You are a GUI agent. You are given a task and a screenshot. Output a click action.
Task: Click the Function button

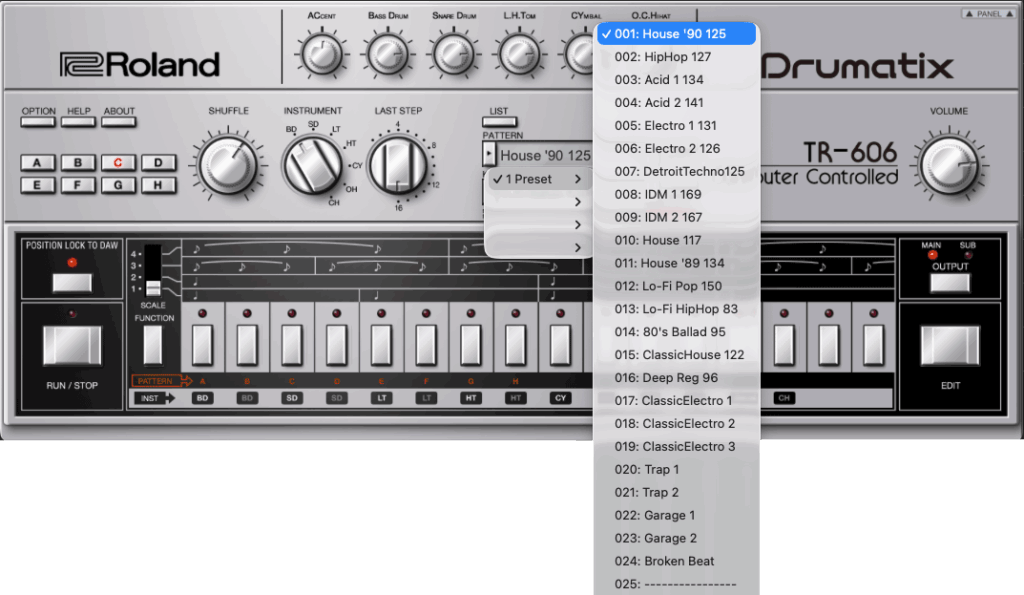(x=153, y=344)
